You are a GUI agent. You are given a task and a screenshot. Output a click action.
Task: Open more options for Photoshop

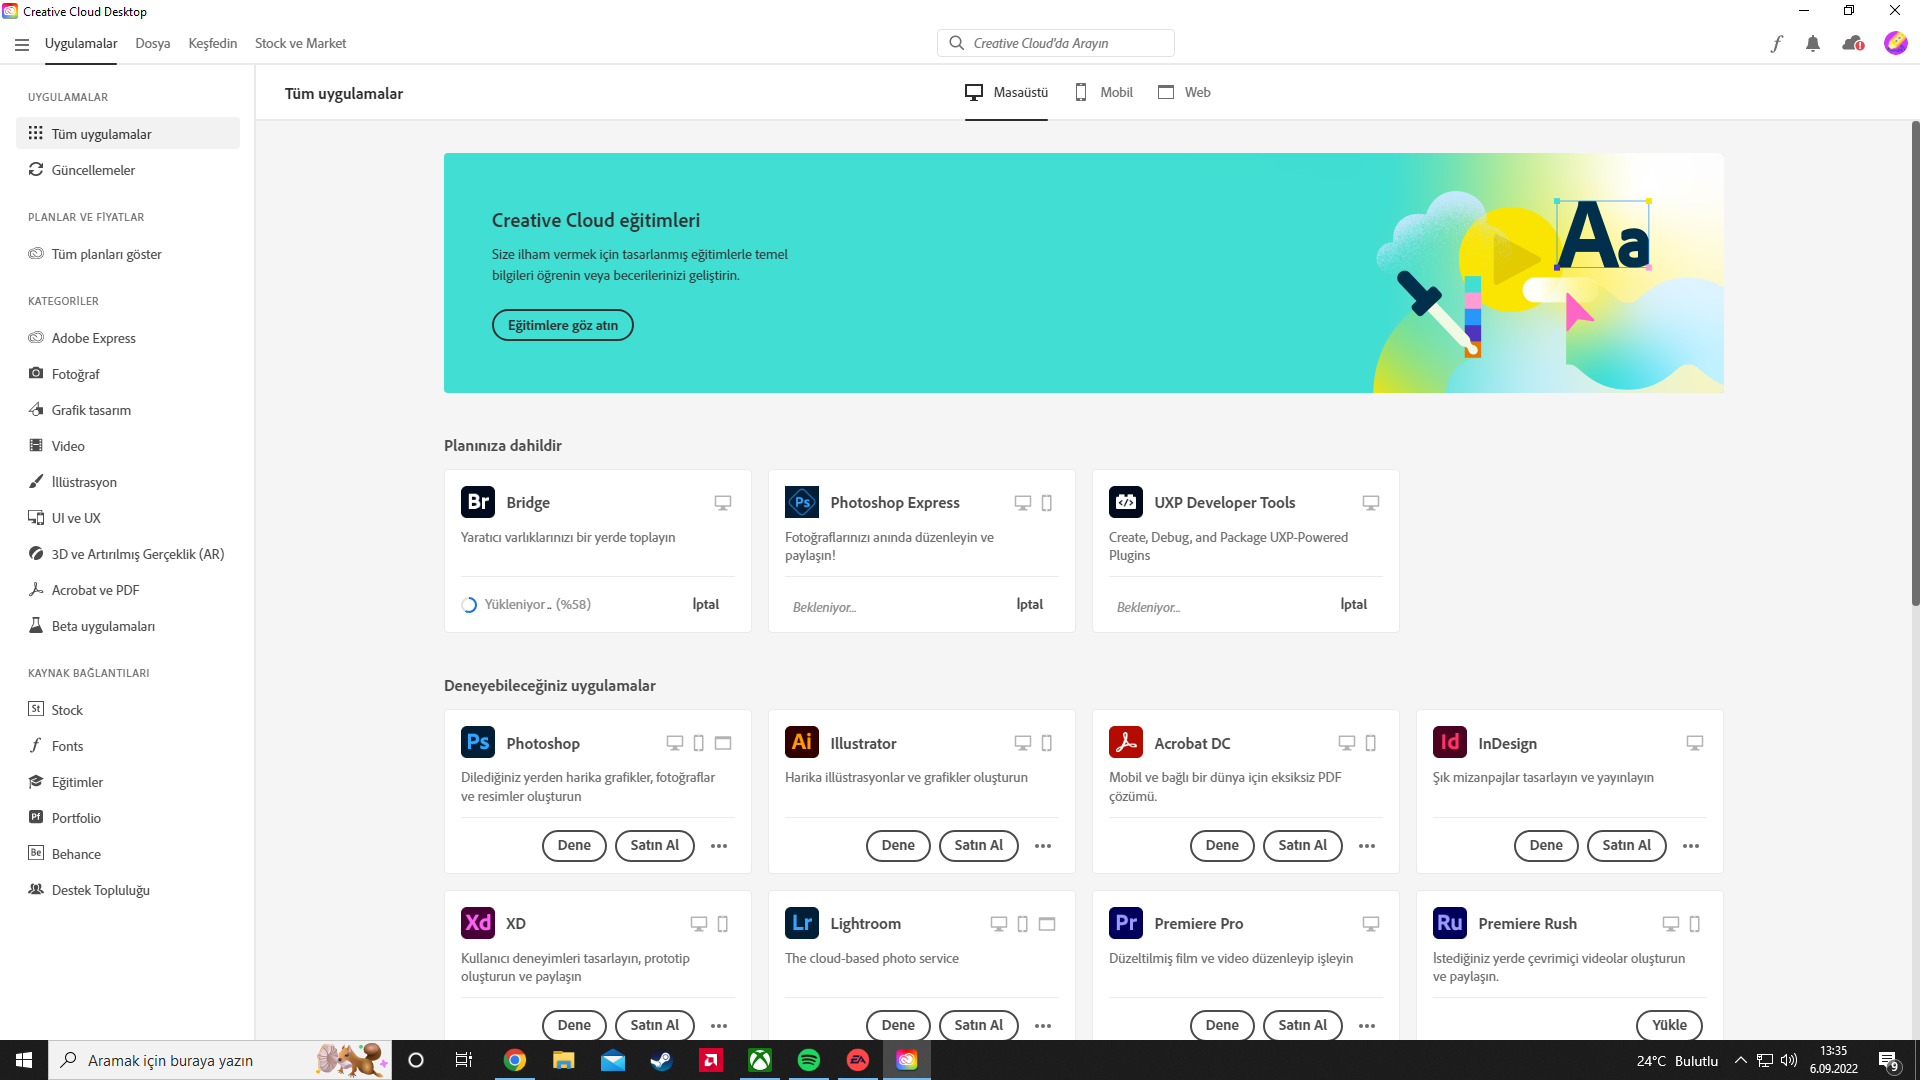719,846
